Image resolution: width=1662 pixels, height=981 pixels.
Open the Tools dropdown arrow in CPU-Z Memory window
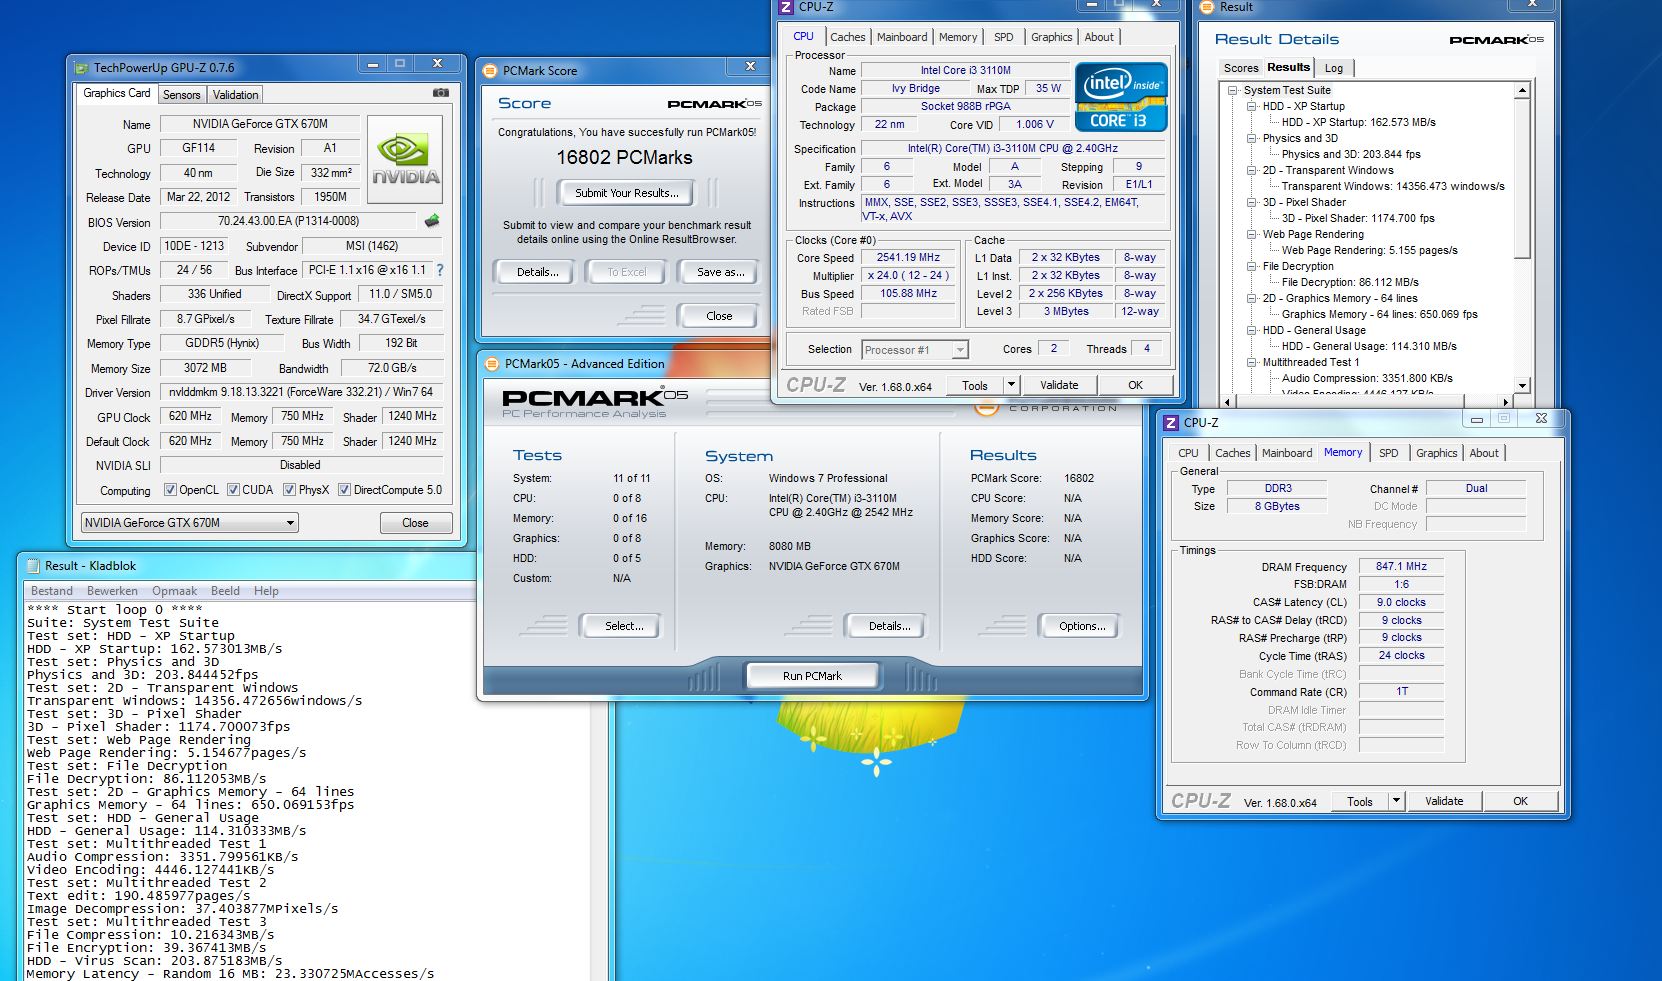pyautogui.click(x=1397, y=801)
